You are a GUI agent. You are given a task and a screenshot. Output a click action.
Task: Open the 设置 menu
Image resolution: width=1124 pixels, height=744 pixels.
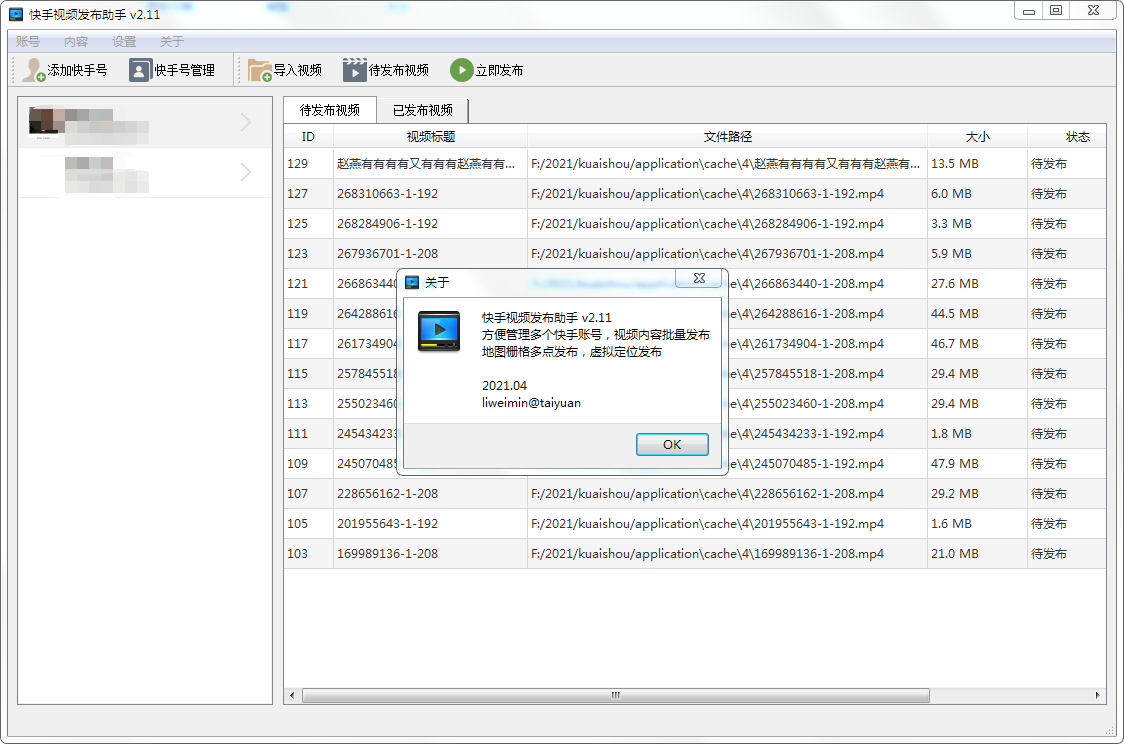tap(124, 42)
